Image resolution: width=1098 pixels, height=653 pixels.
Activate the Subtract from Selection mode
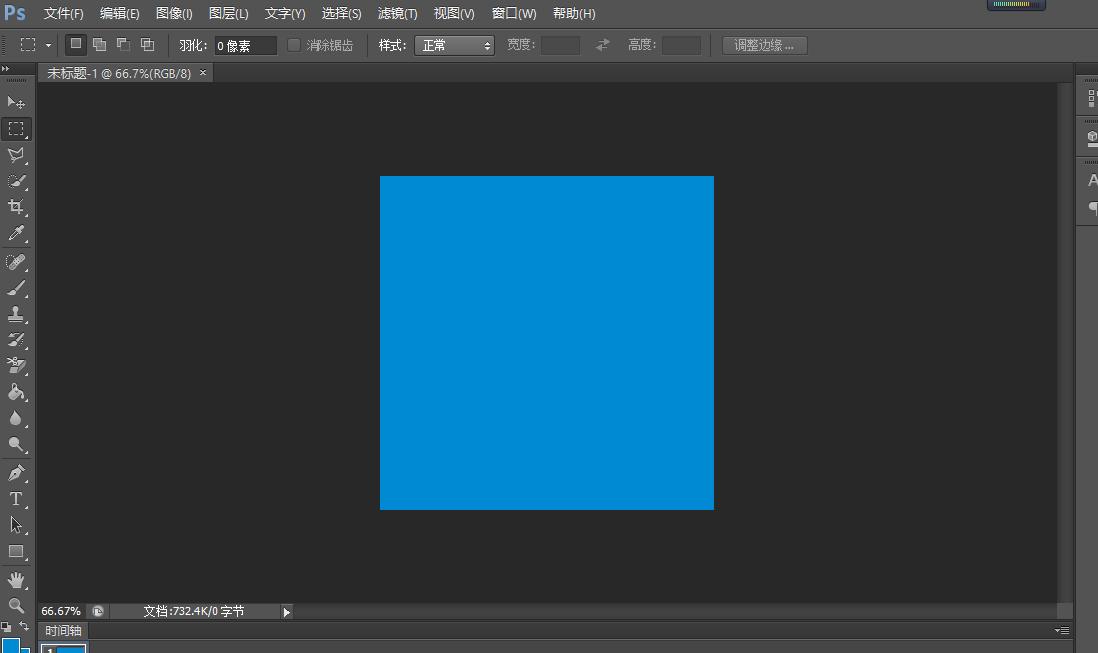coord(122,44)
